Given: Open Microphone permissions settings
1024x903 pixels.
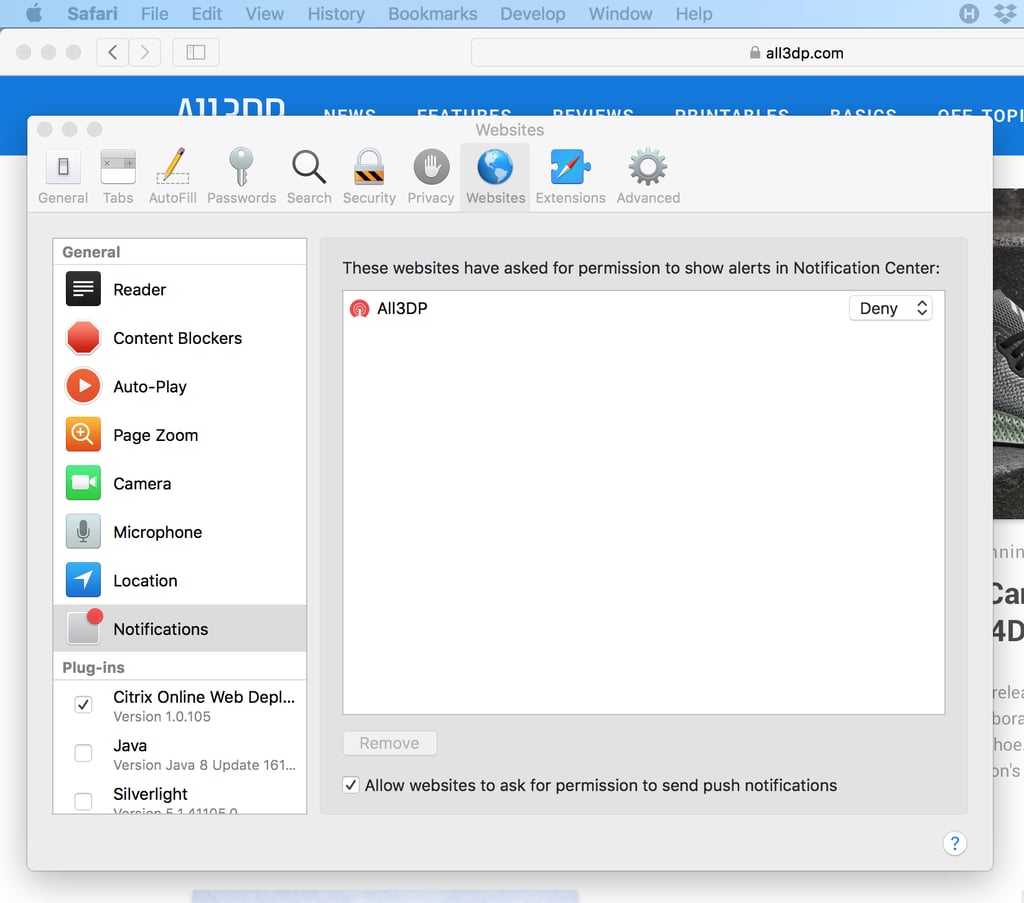Looking at the screenshot, I should coord(158,531).
